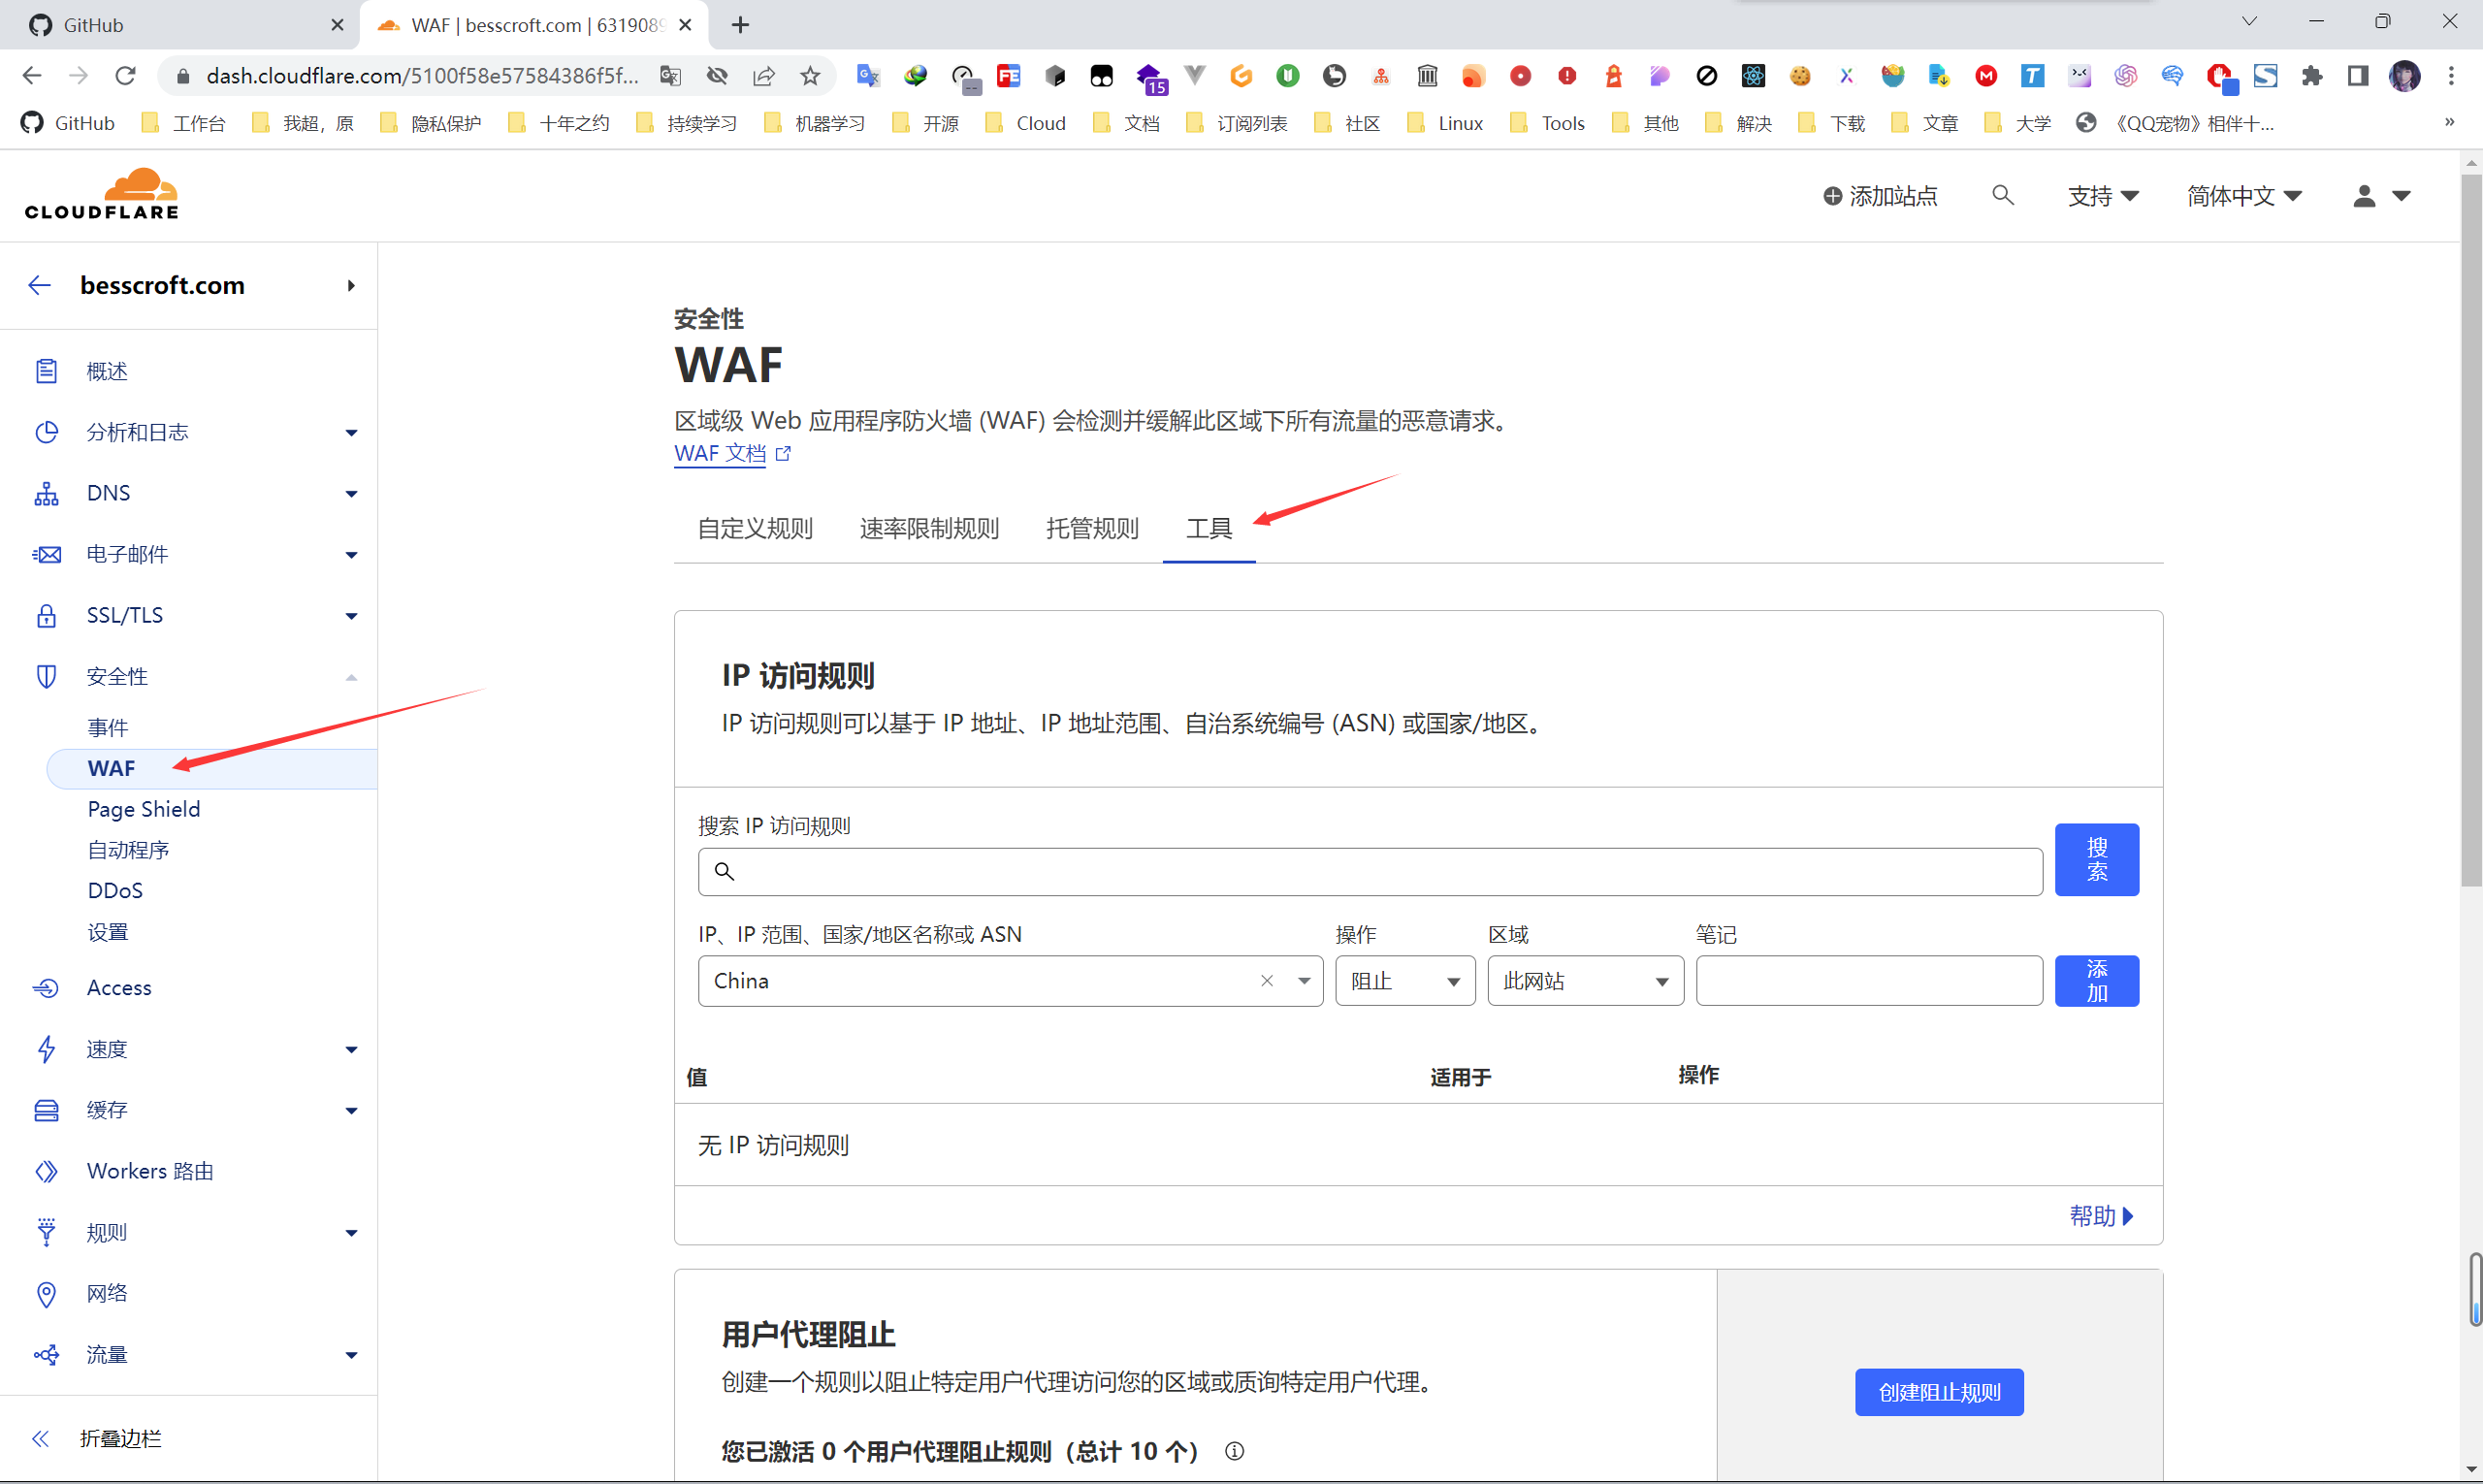This screenshot has height=1484, width=2483.
Task: Open the browser extensions puzzle icon
Action: (x=2311, y=76)
